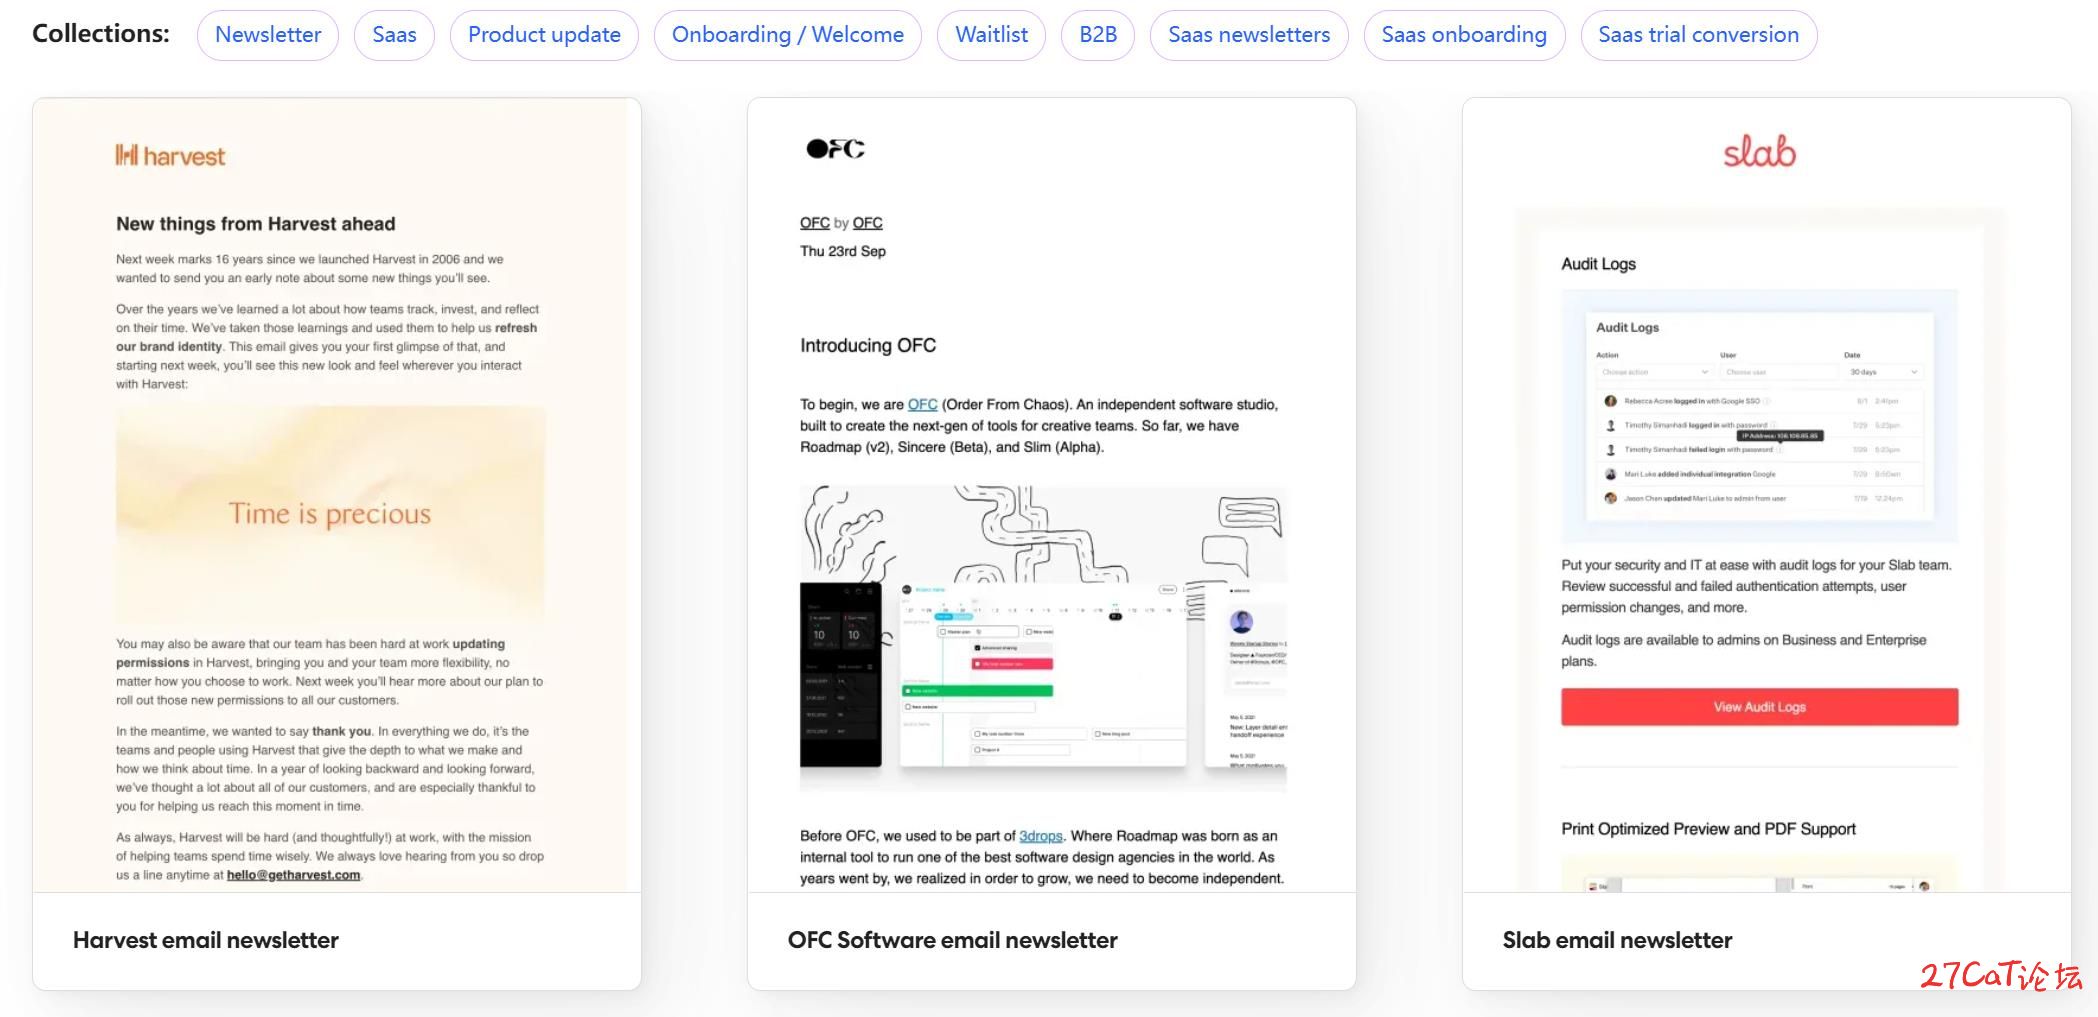Open the Saas onboarding collection
This screenshot has width=2098, height=1017.
coord(1464,35)
